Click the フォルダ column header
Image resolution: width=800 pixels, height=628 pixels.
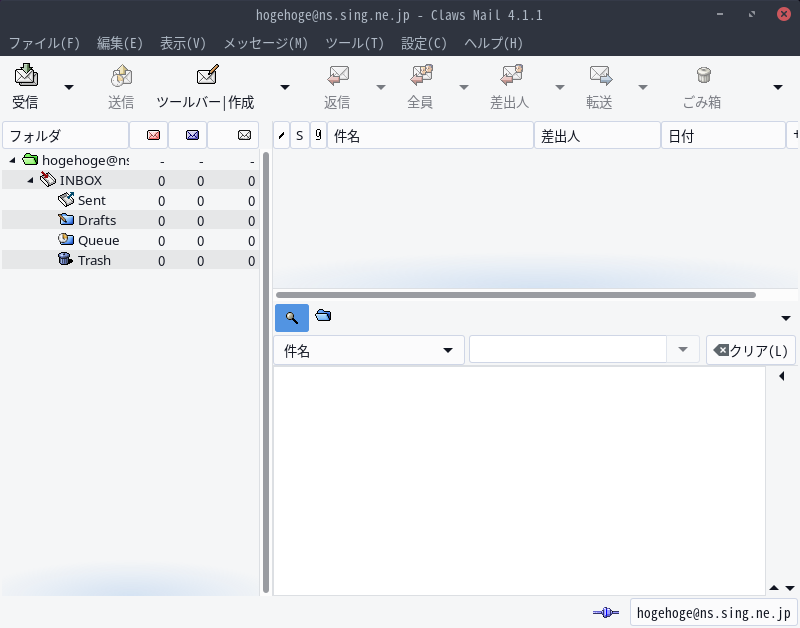tap(65, 135)
